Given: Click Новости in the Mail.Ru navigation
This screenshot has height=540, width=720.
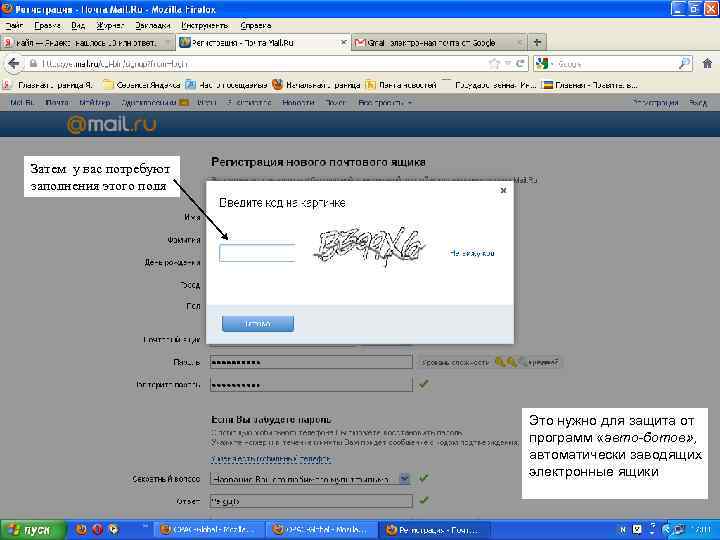Looking at the screenshot, I should tap(298, 103).
